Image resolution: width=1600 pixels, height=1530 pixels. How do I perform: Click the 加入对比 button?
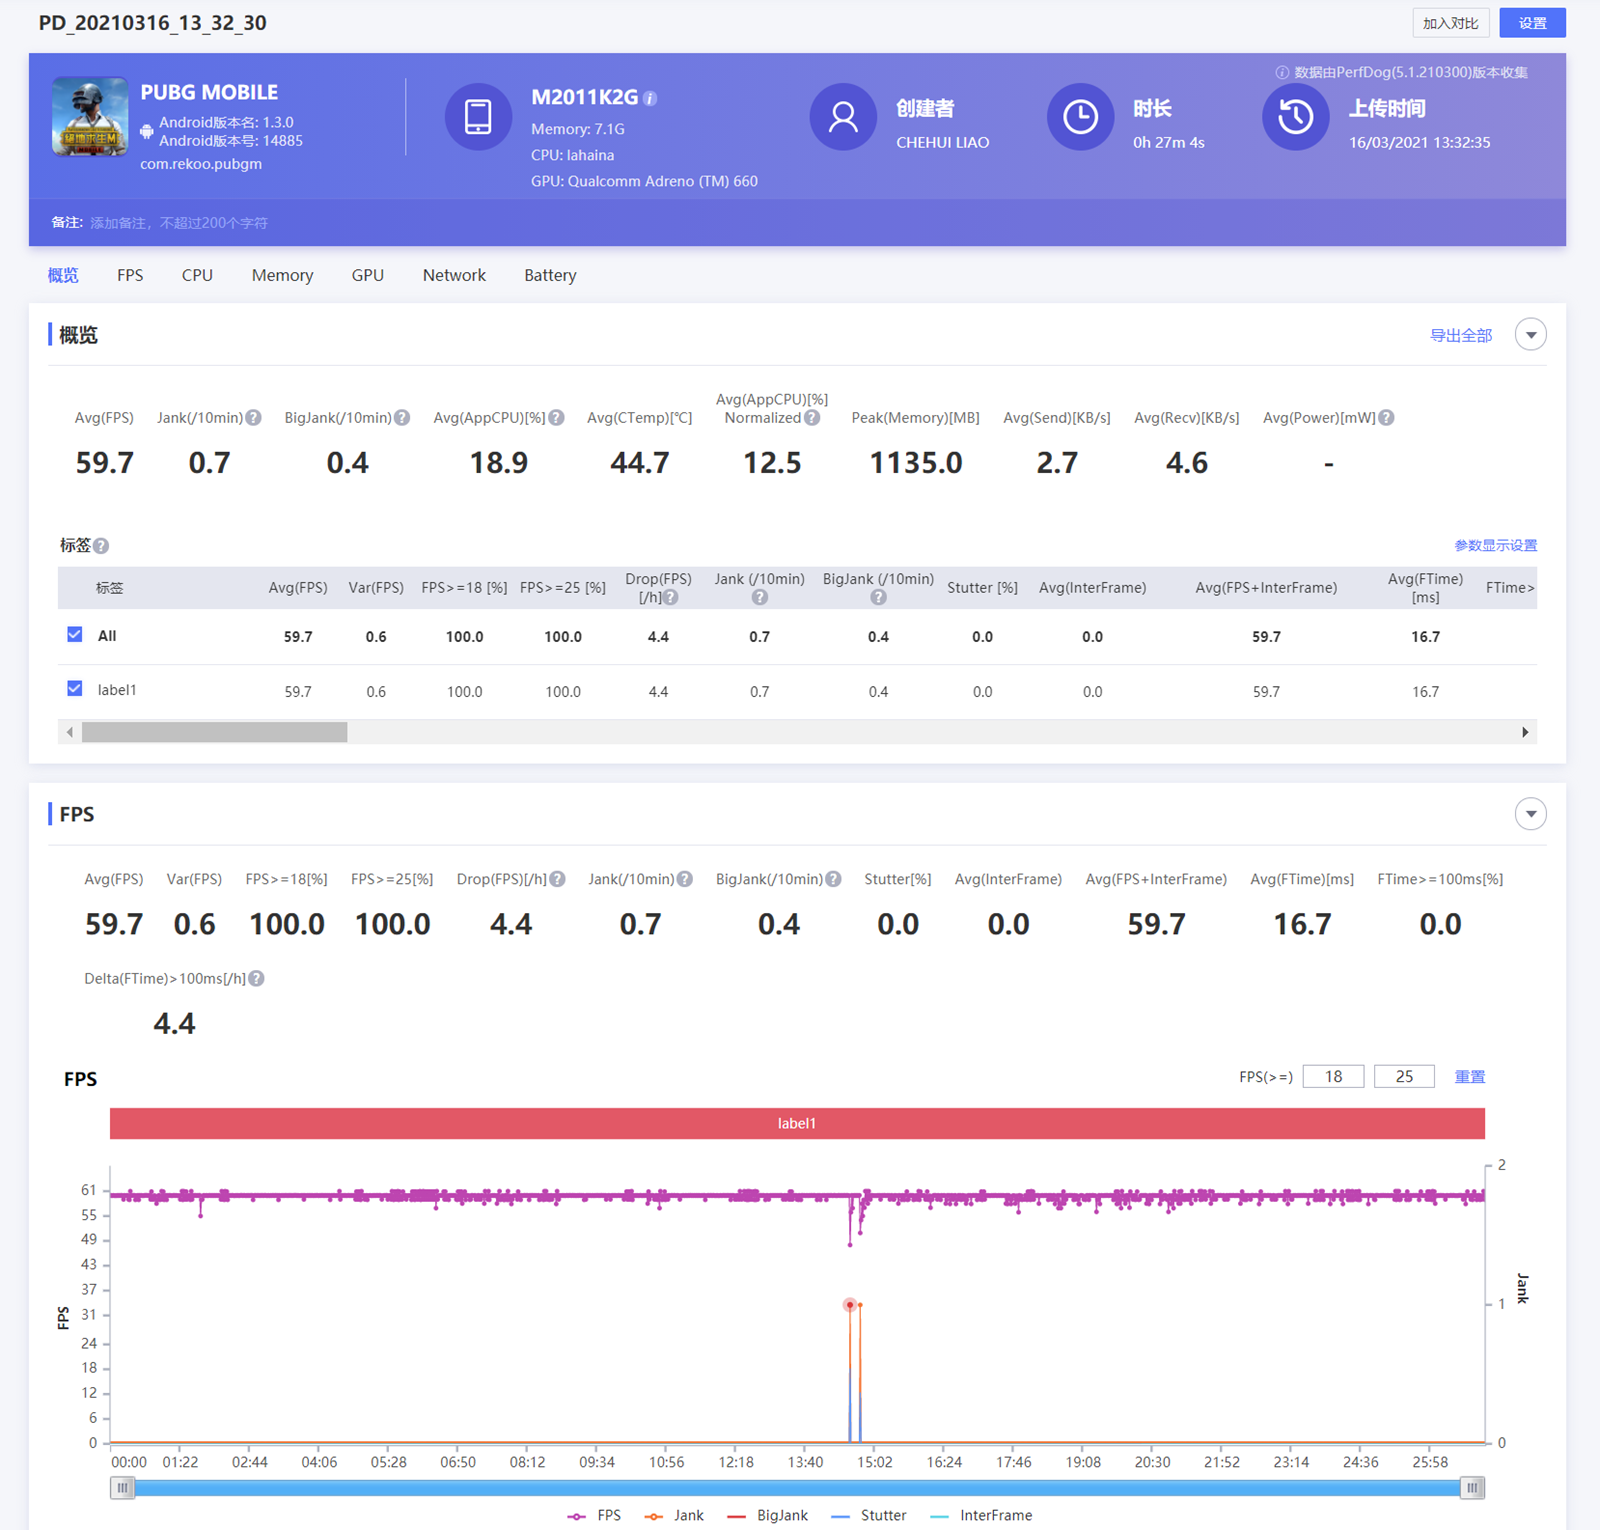coord(1450,23)
